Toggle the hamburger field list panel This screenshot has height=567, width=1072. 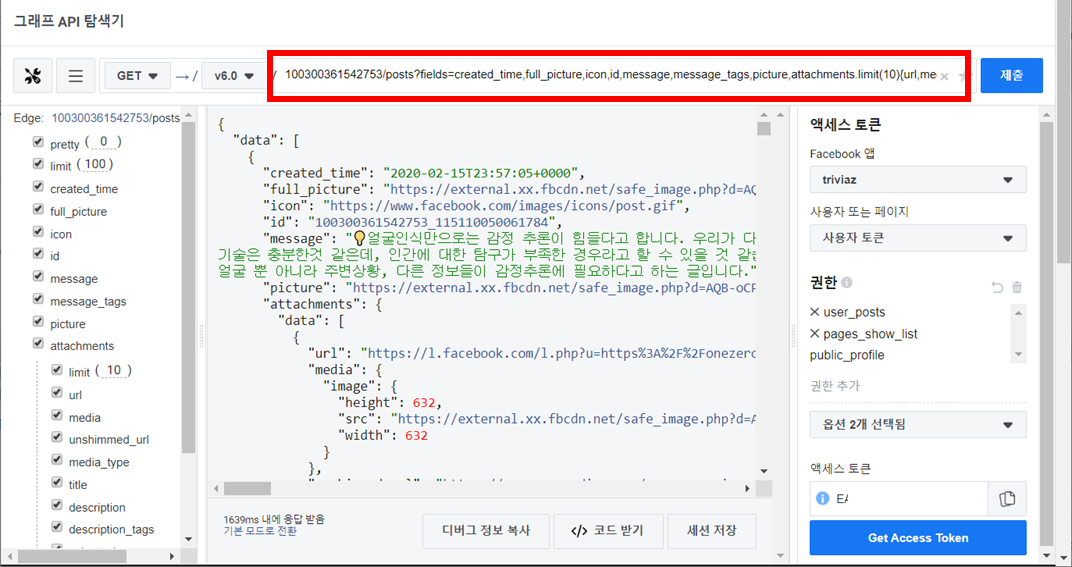(x=75, y=75)
